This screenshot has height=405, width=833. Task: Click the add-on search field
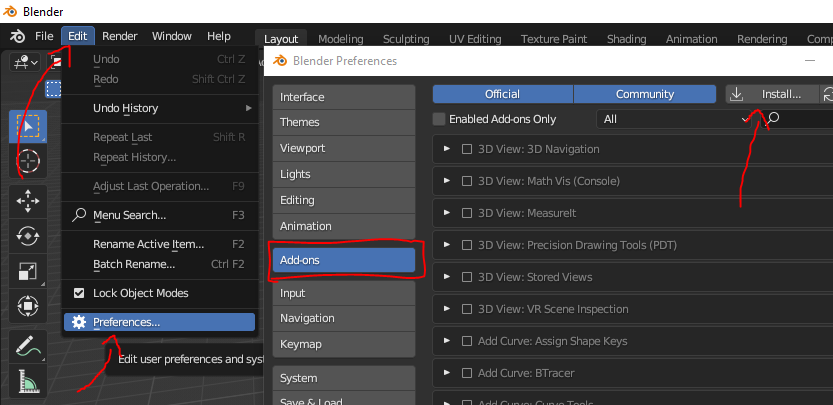pos(800,119)
